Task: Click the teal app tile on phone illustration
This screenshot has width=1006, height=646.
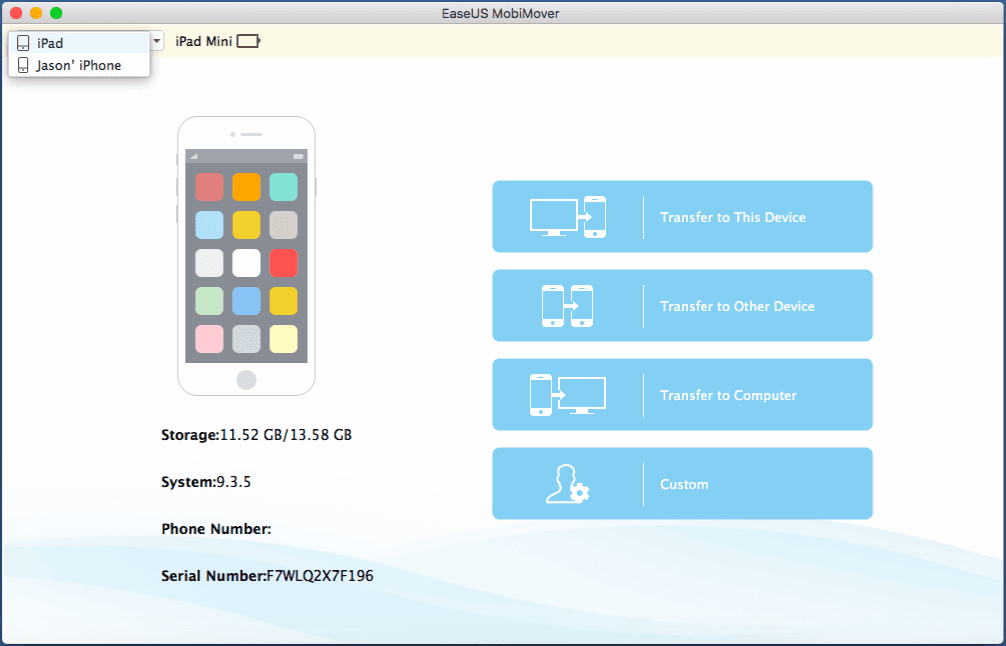Action: point(284,187)
